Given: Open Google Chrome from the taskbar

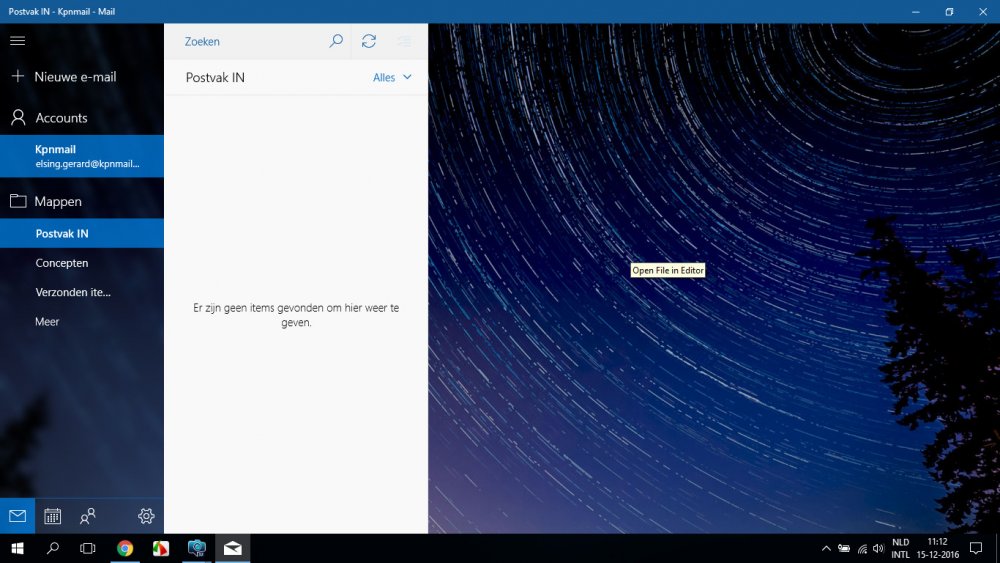Looking at the screenshot, I should (125, 548).
